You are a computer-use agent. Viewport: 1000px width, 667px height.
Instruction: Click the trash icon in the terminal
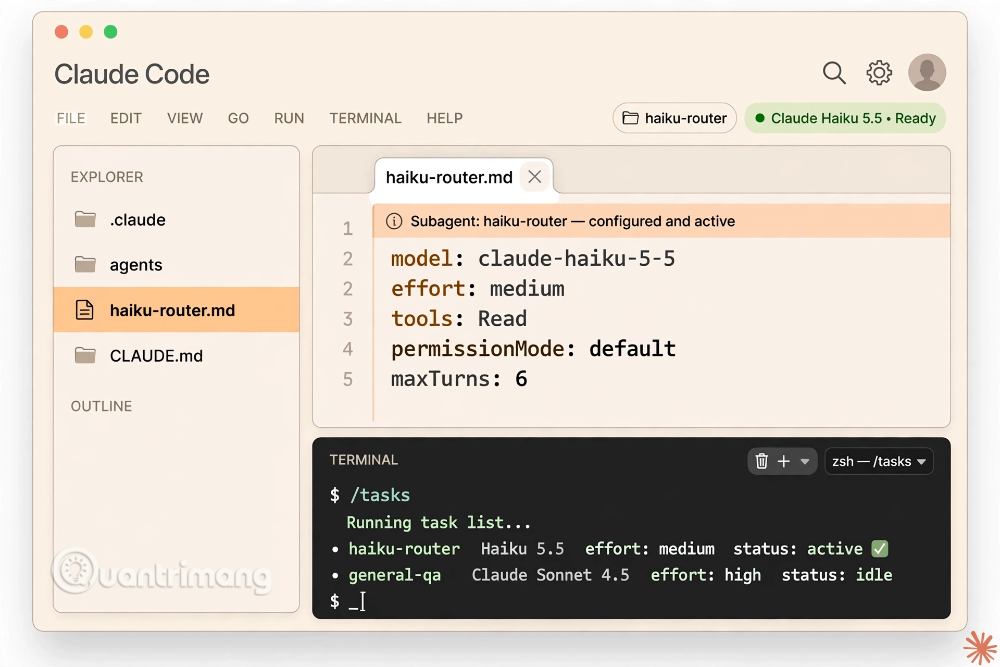click(x=761, y=461)
